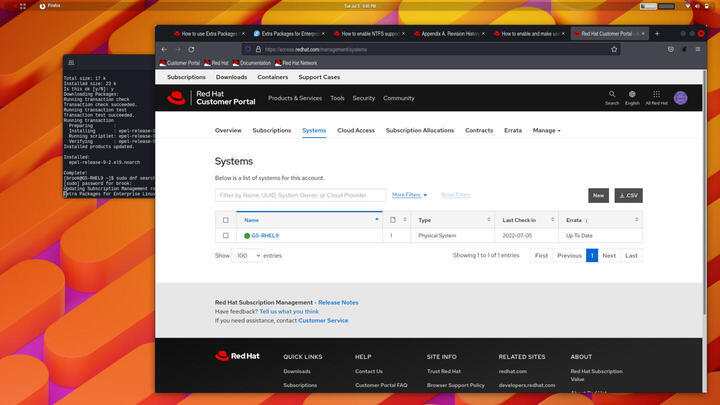
Task: Open the Firefox hamburger menu
Action: coord(698,49)
